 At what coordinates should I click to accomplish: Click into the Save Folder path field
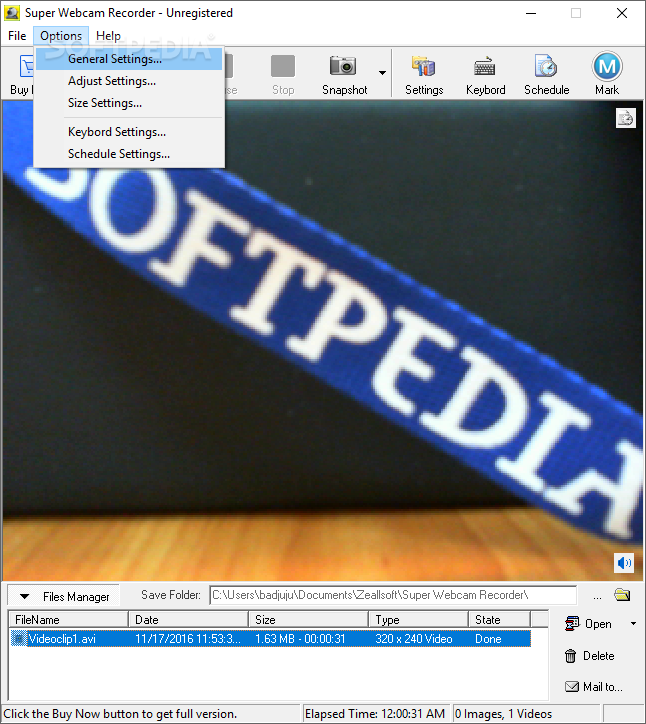(393, 595)
